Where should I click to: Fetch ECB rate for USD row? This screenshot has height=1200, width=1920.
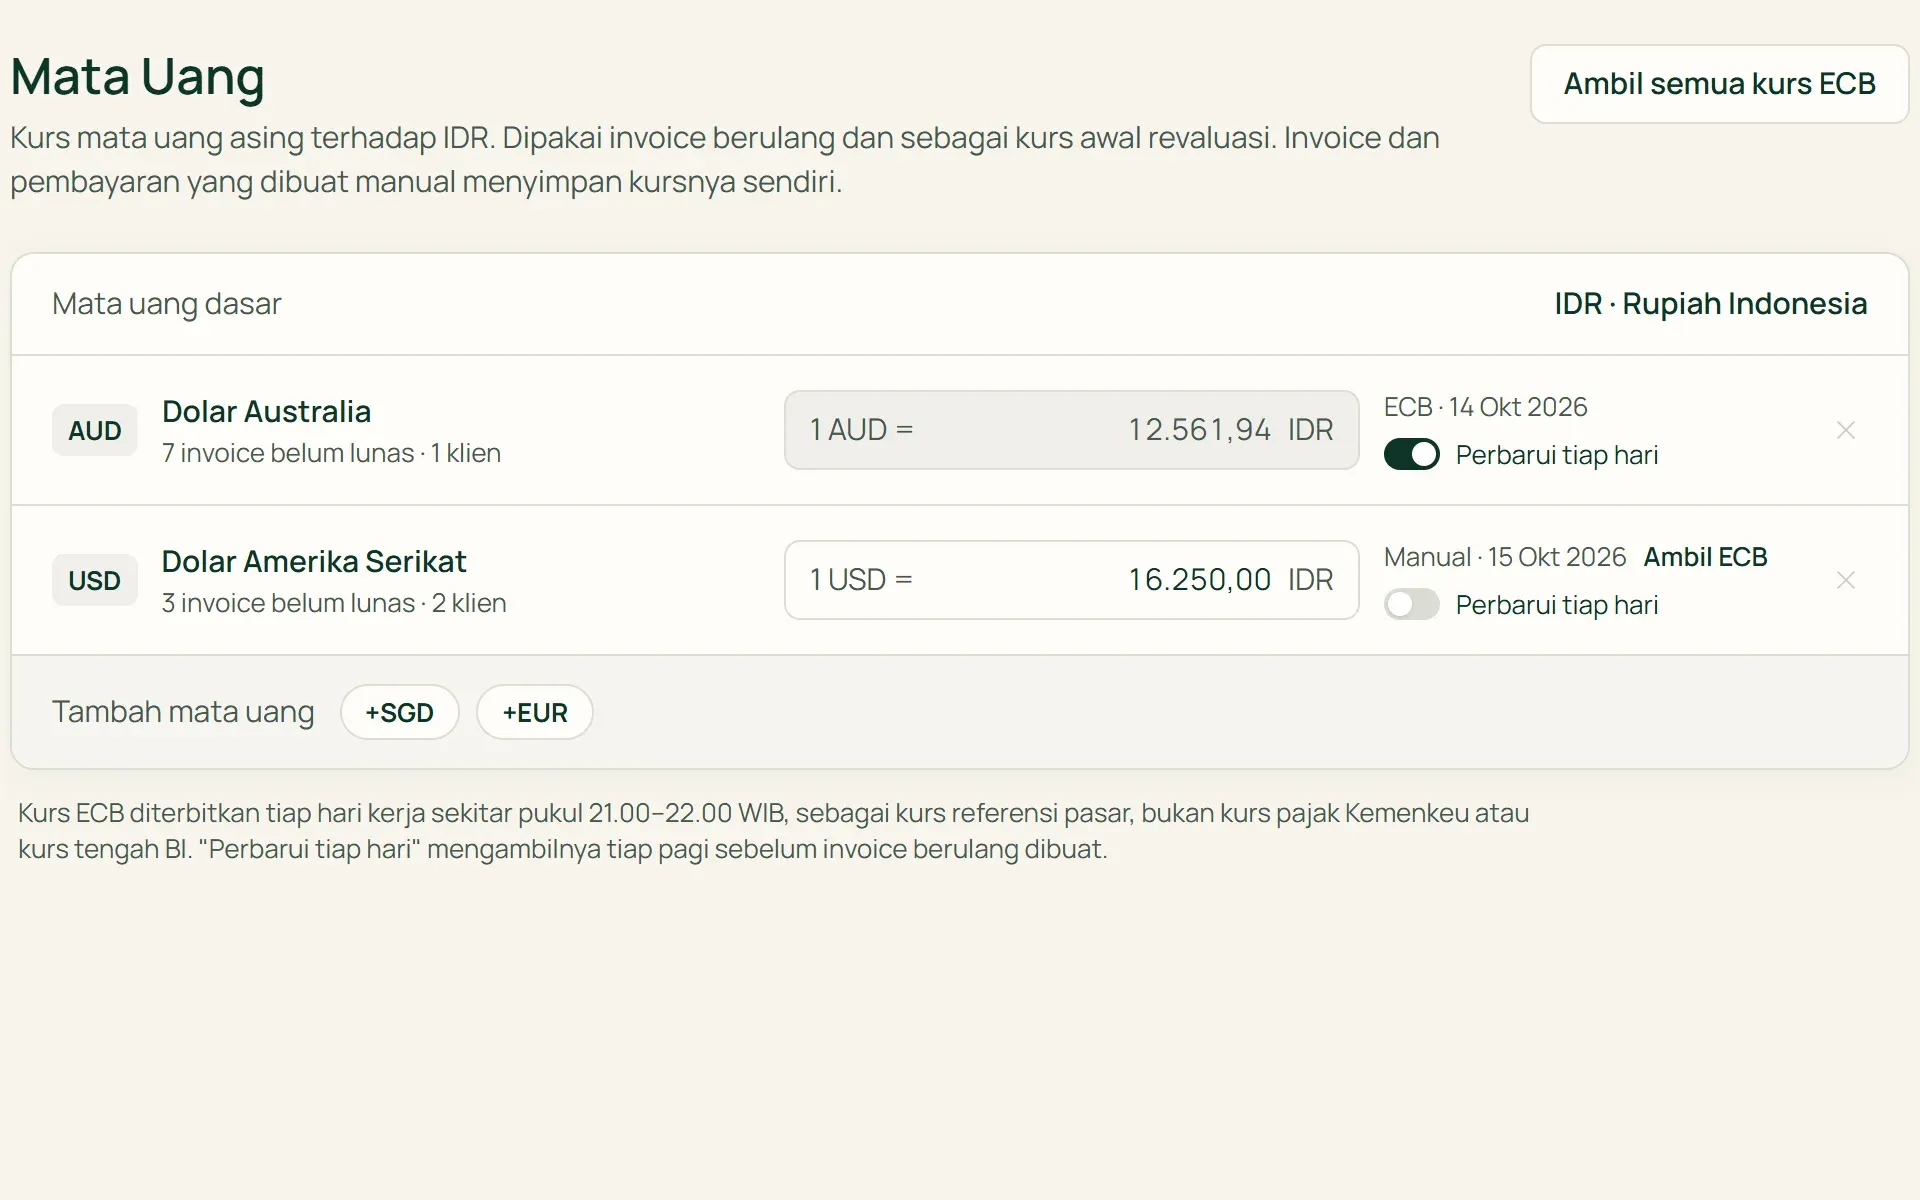tap(1705, 557)
